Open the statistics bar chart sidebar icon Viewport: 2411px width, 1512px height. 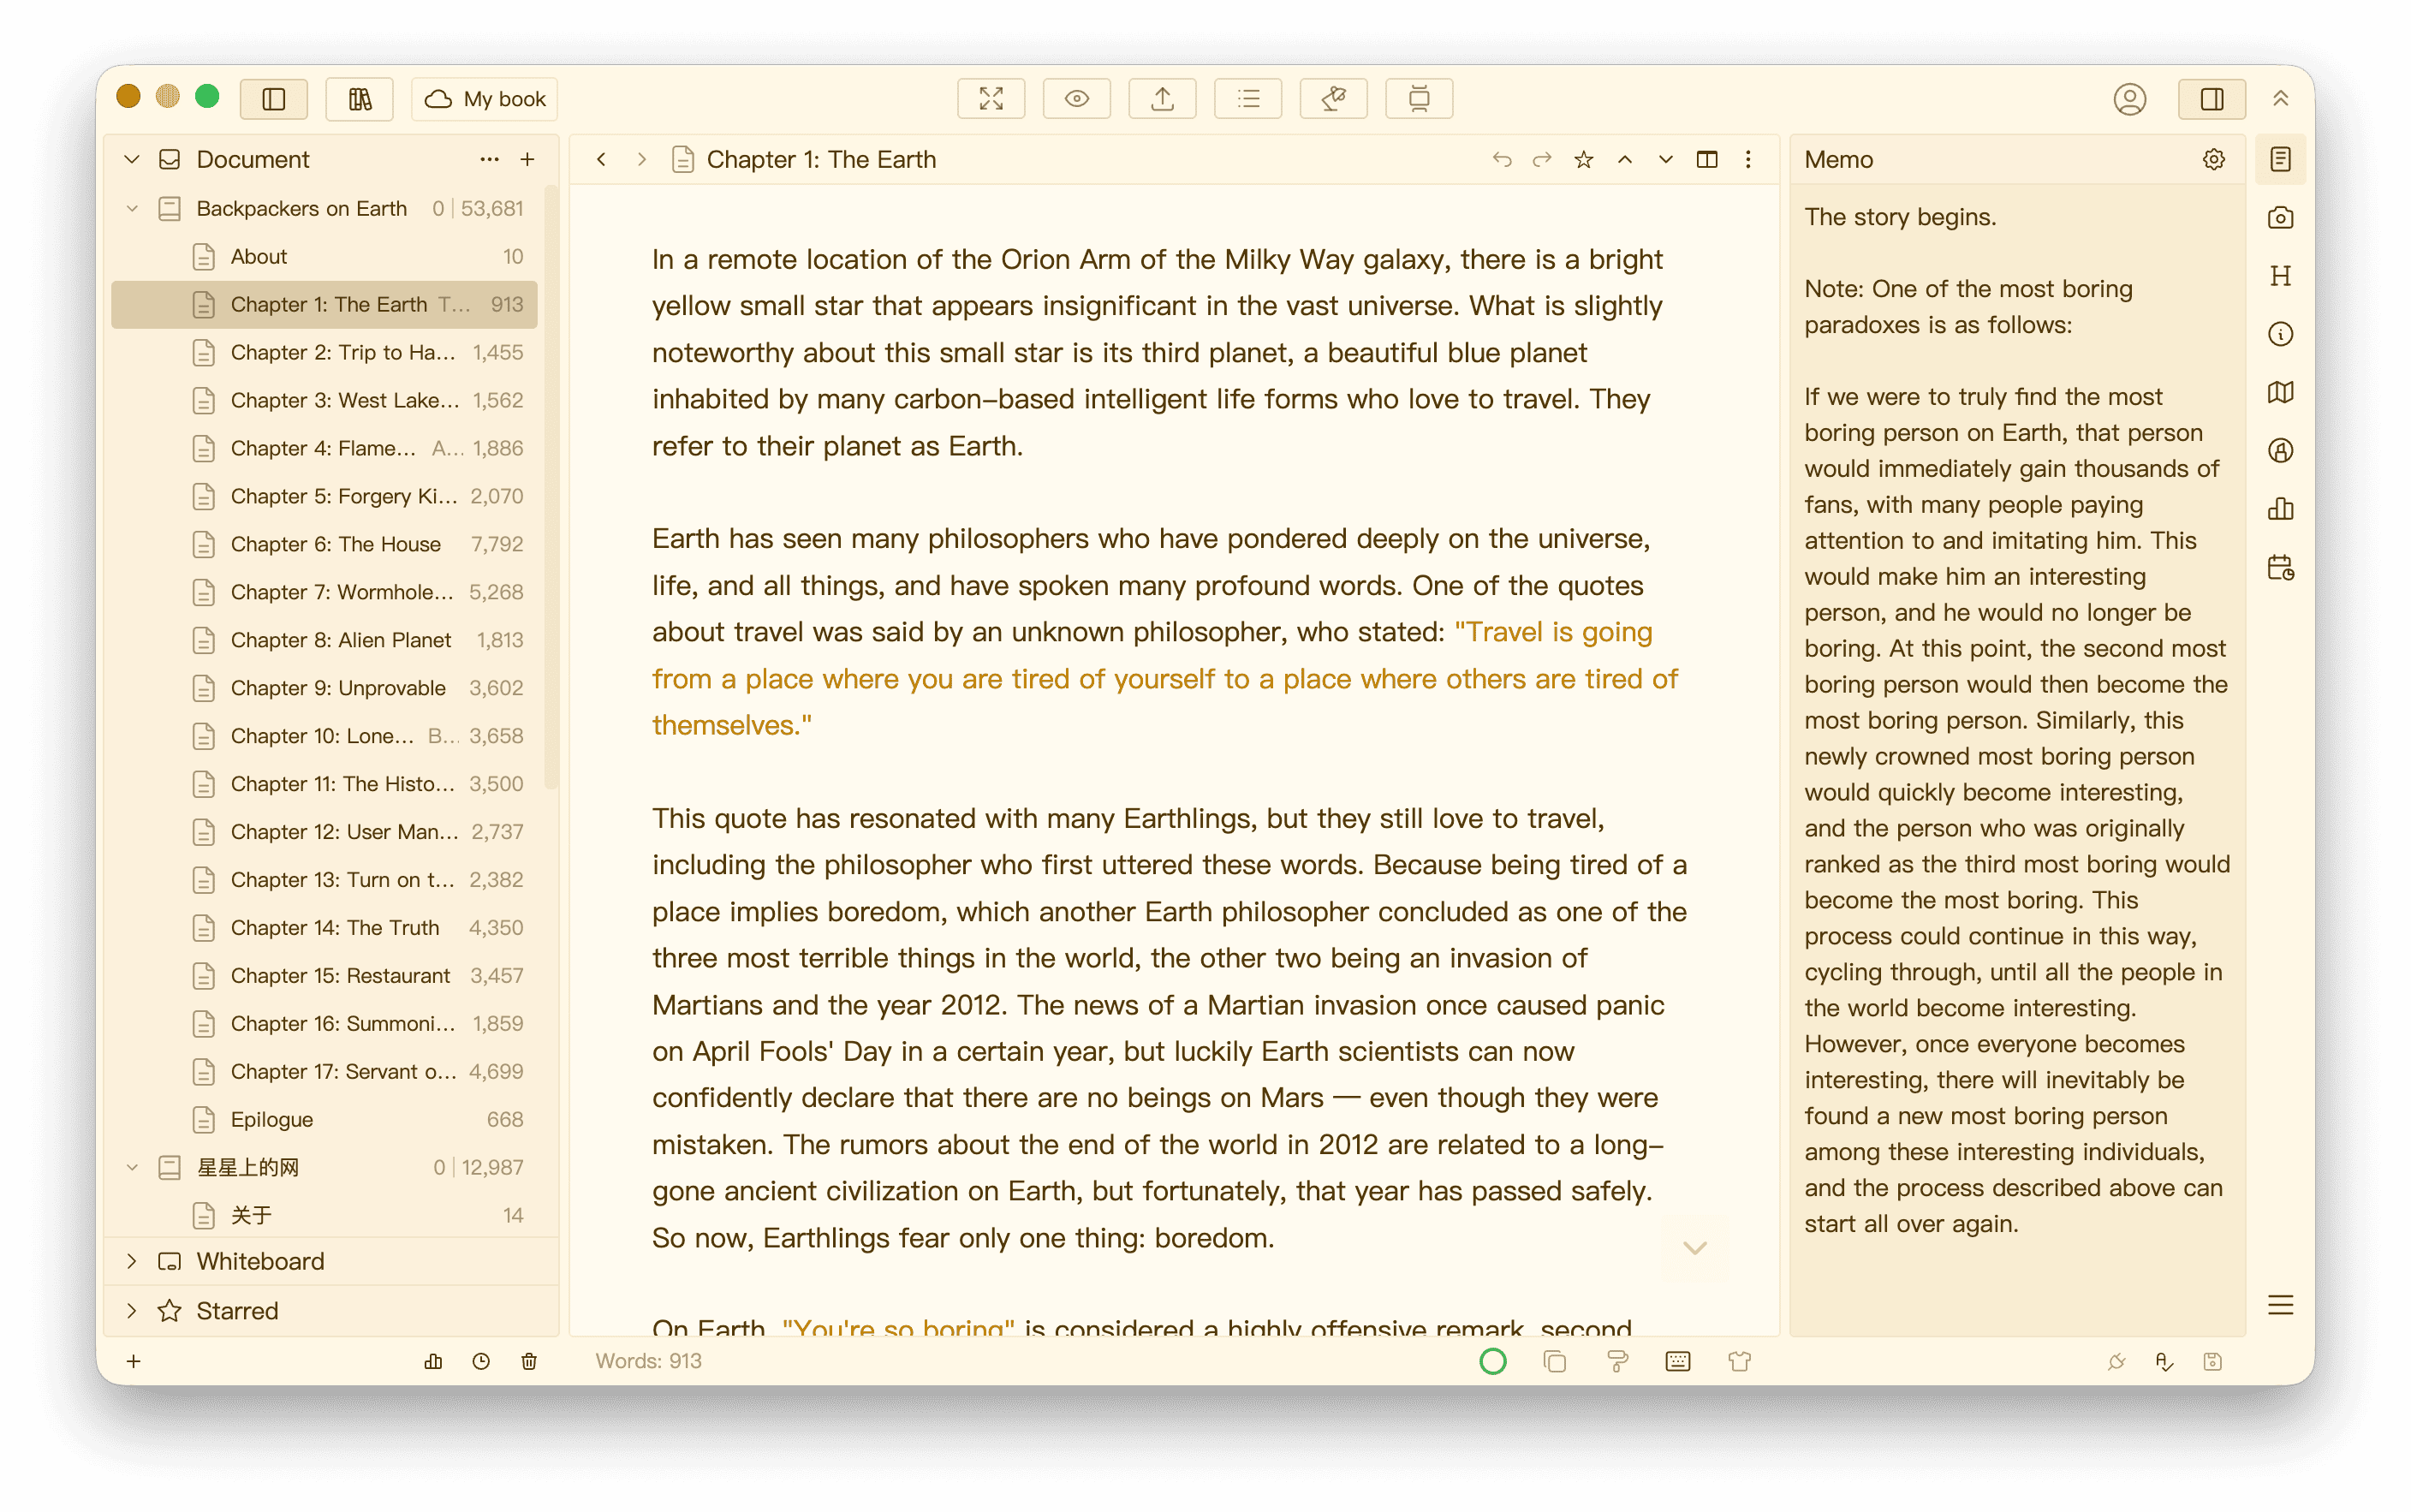[x=2280, y=509]
